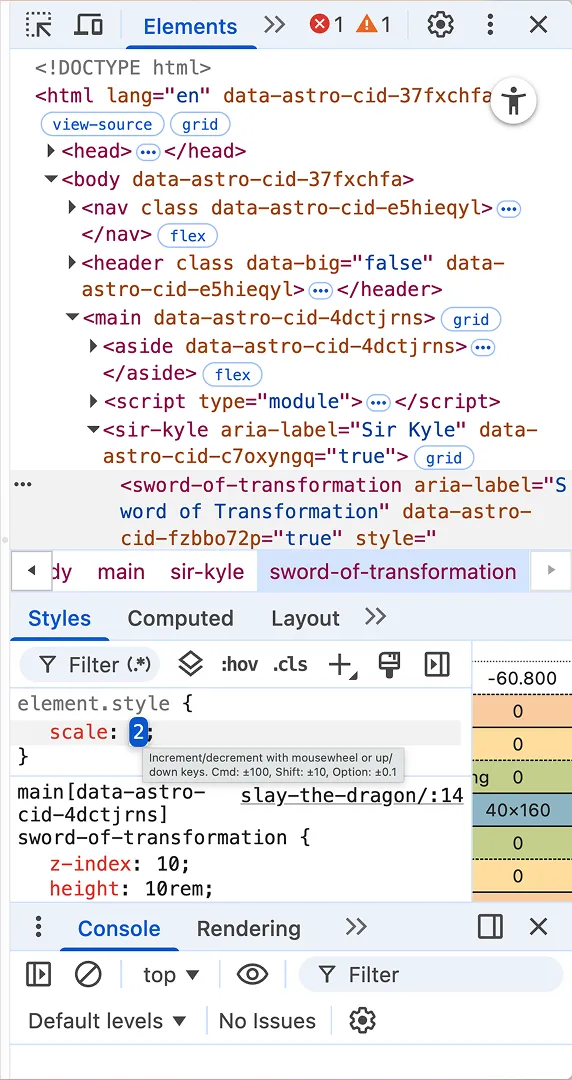572x1080 pixels.
Task: Expand the aside element
Action: pyautogui.click(x=94, y=345)
